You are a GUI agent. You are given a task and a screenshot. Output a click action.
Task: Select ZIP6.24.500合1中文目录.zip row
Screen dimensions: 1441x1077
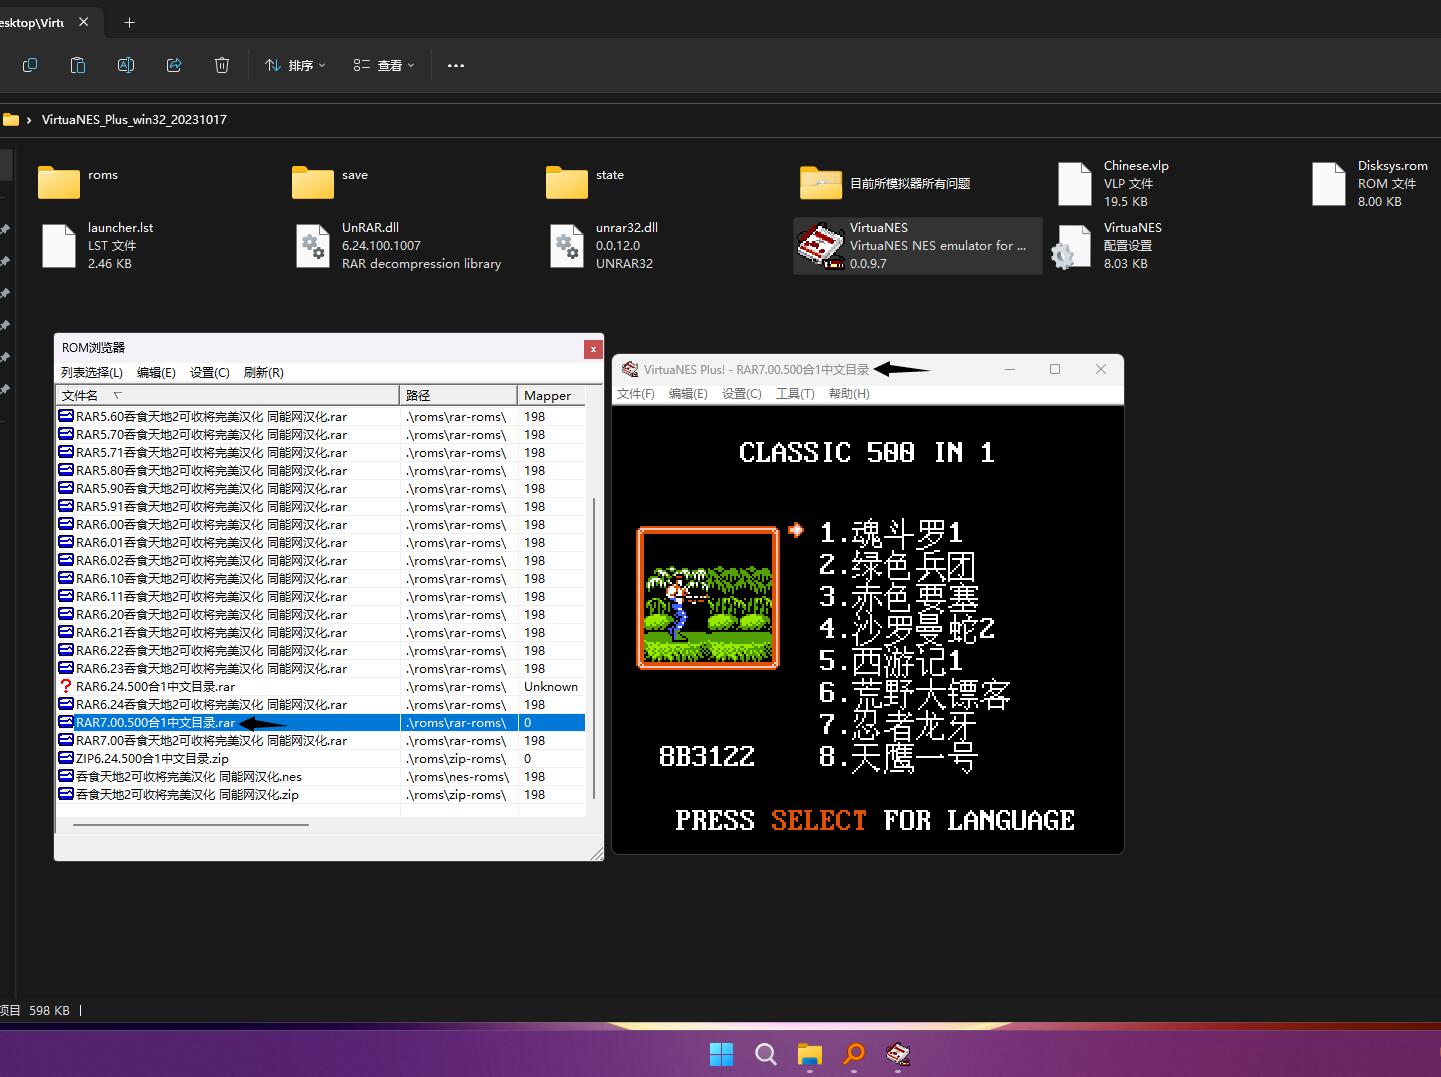click(x=320, y=759)
